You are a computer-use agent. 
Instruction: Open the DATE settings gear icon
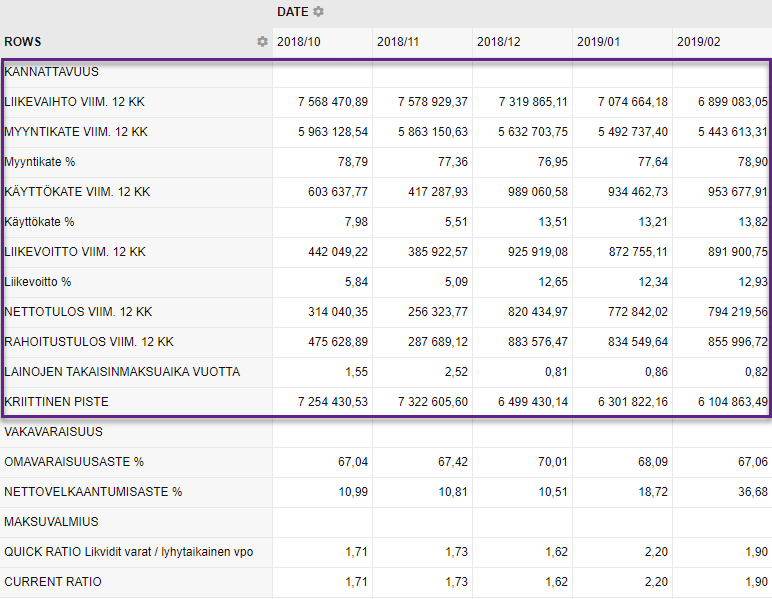(x=319, y=11)
